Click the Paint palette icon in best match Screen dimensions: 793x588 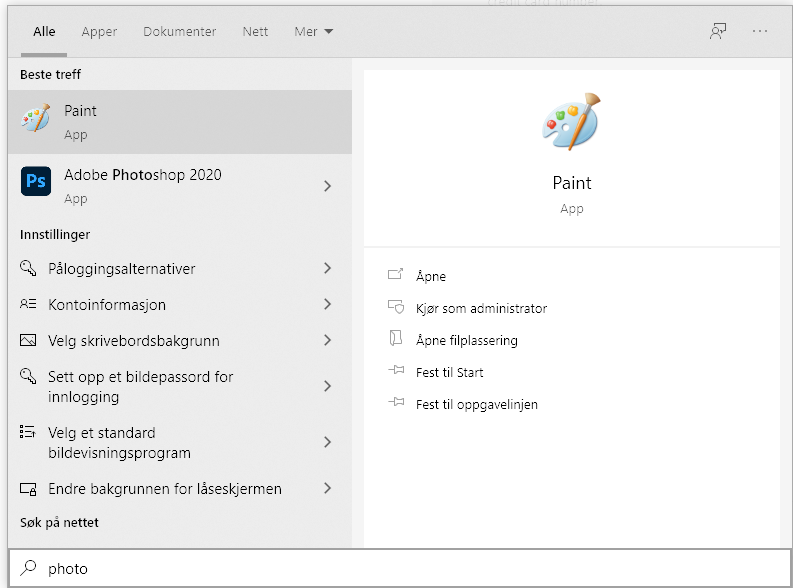35,118
